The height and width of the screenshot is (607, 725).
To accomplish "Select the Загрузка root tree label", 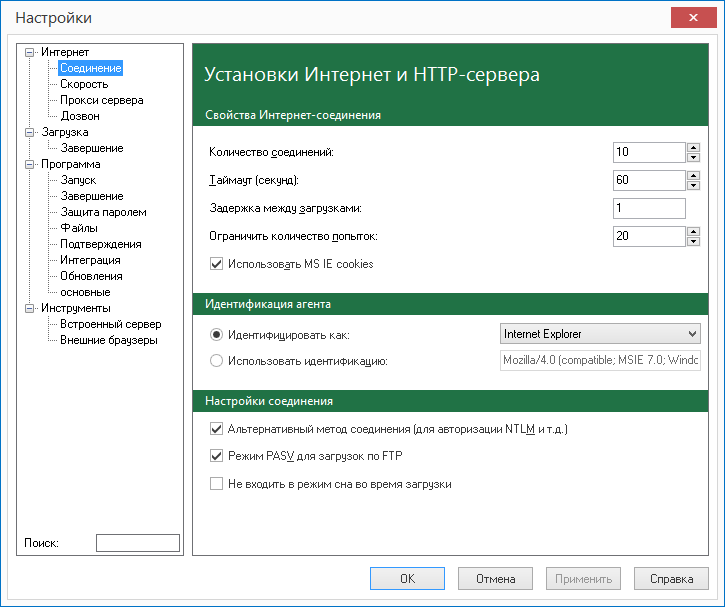I will [65, 132].
